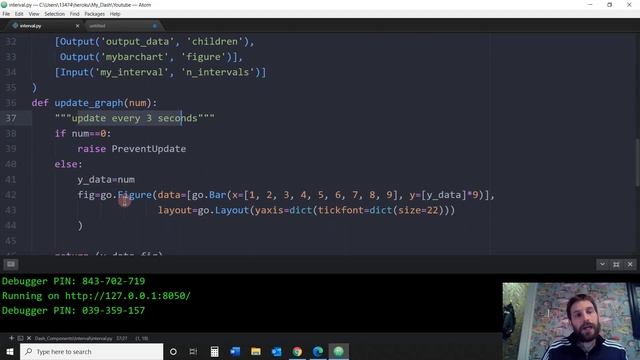Collapse the terminal panel with chevron
Viewport: 640px width, 360px height.
[x=602, y=264]
